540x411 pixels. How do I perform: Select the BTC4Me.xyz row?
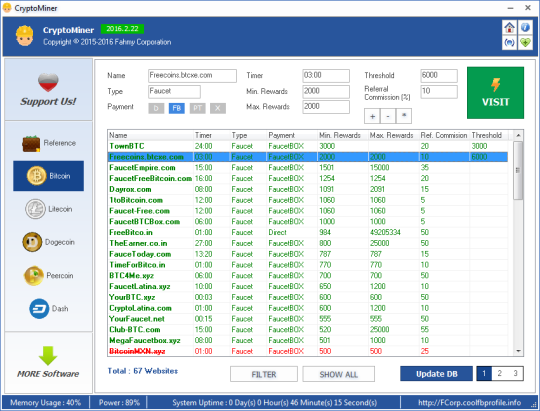[x=308, y=276]
